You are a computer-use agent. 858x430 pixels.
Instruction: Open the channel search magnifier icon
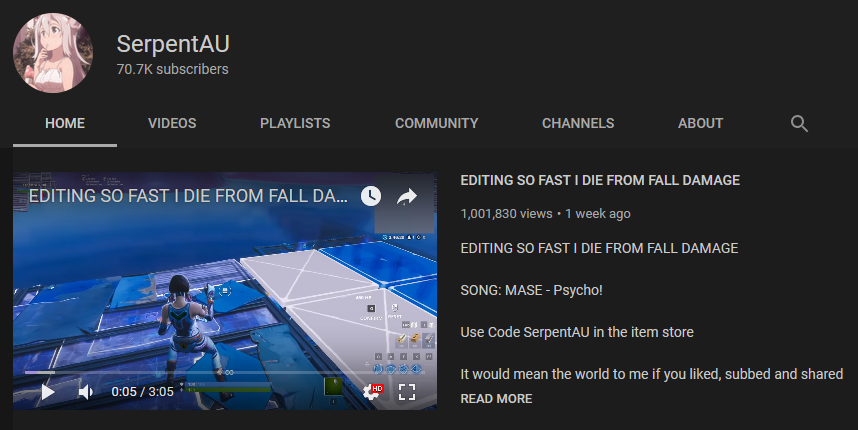point(799,124)
